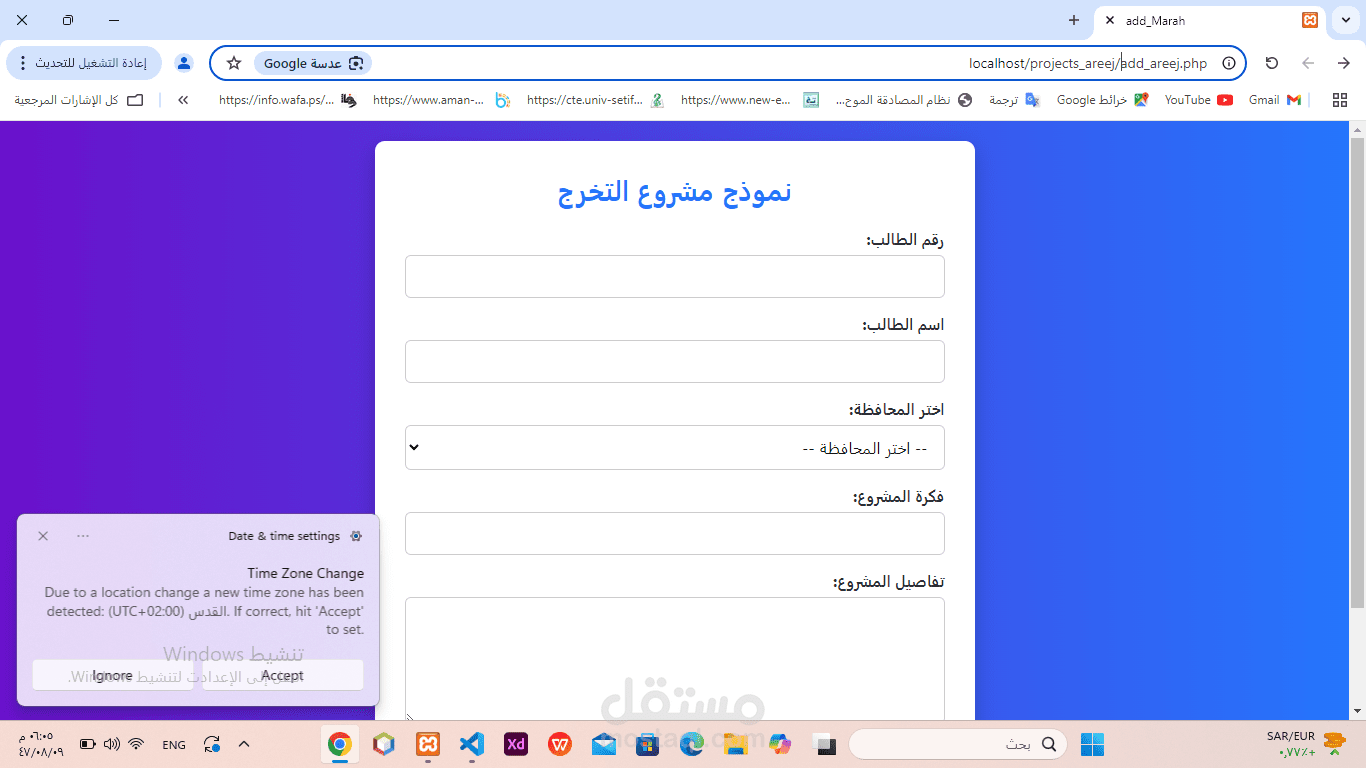Open XAMPP from the taskbar
Viewport: 1366px width, 768px height.
(428, 744)
